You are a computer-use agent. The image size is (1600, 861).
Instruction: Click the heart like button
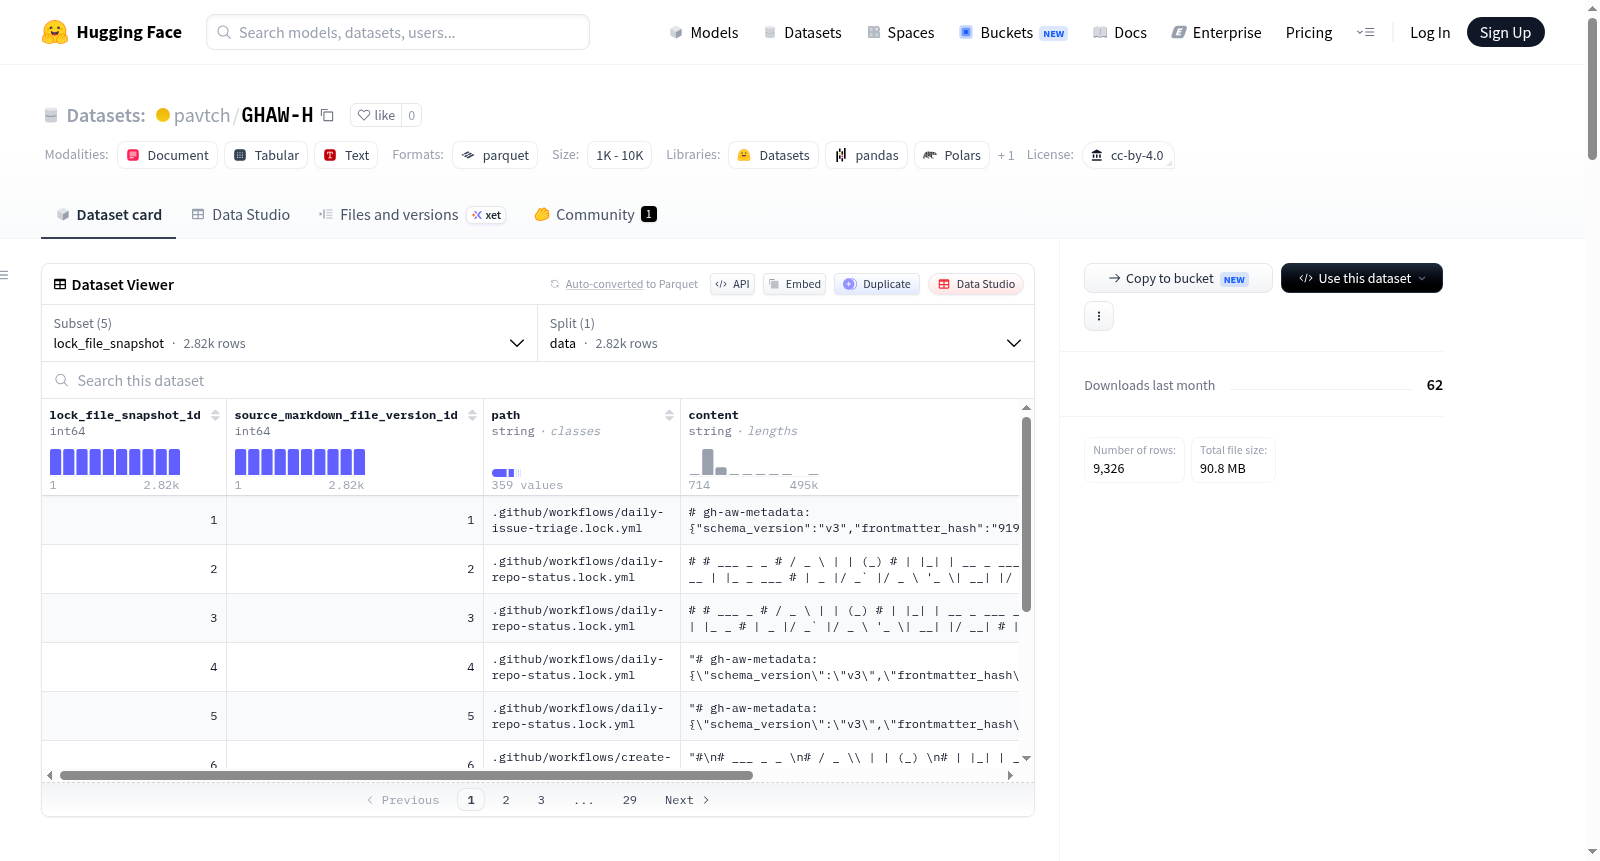point(376,115)
